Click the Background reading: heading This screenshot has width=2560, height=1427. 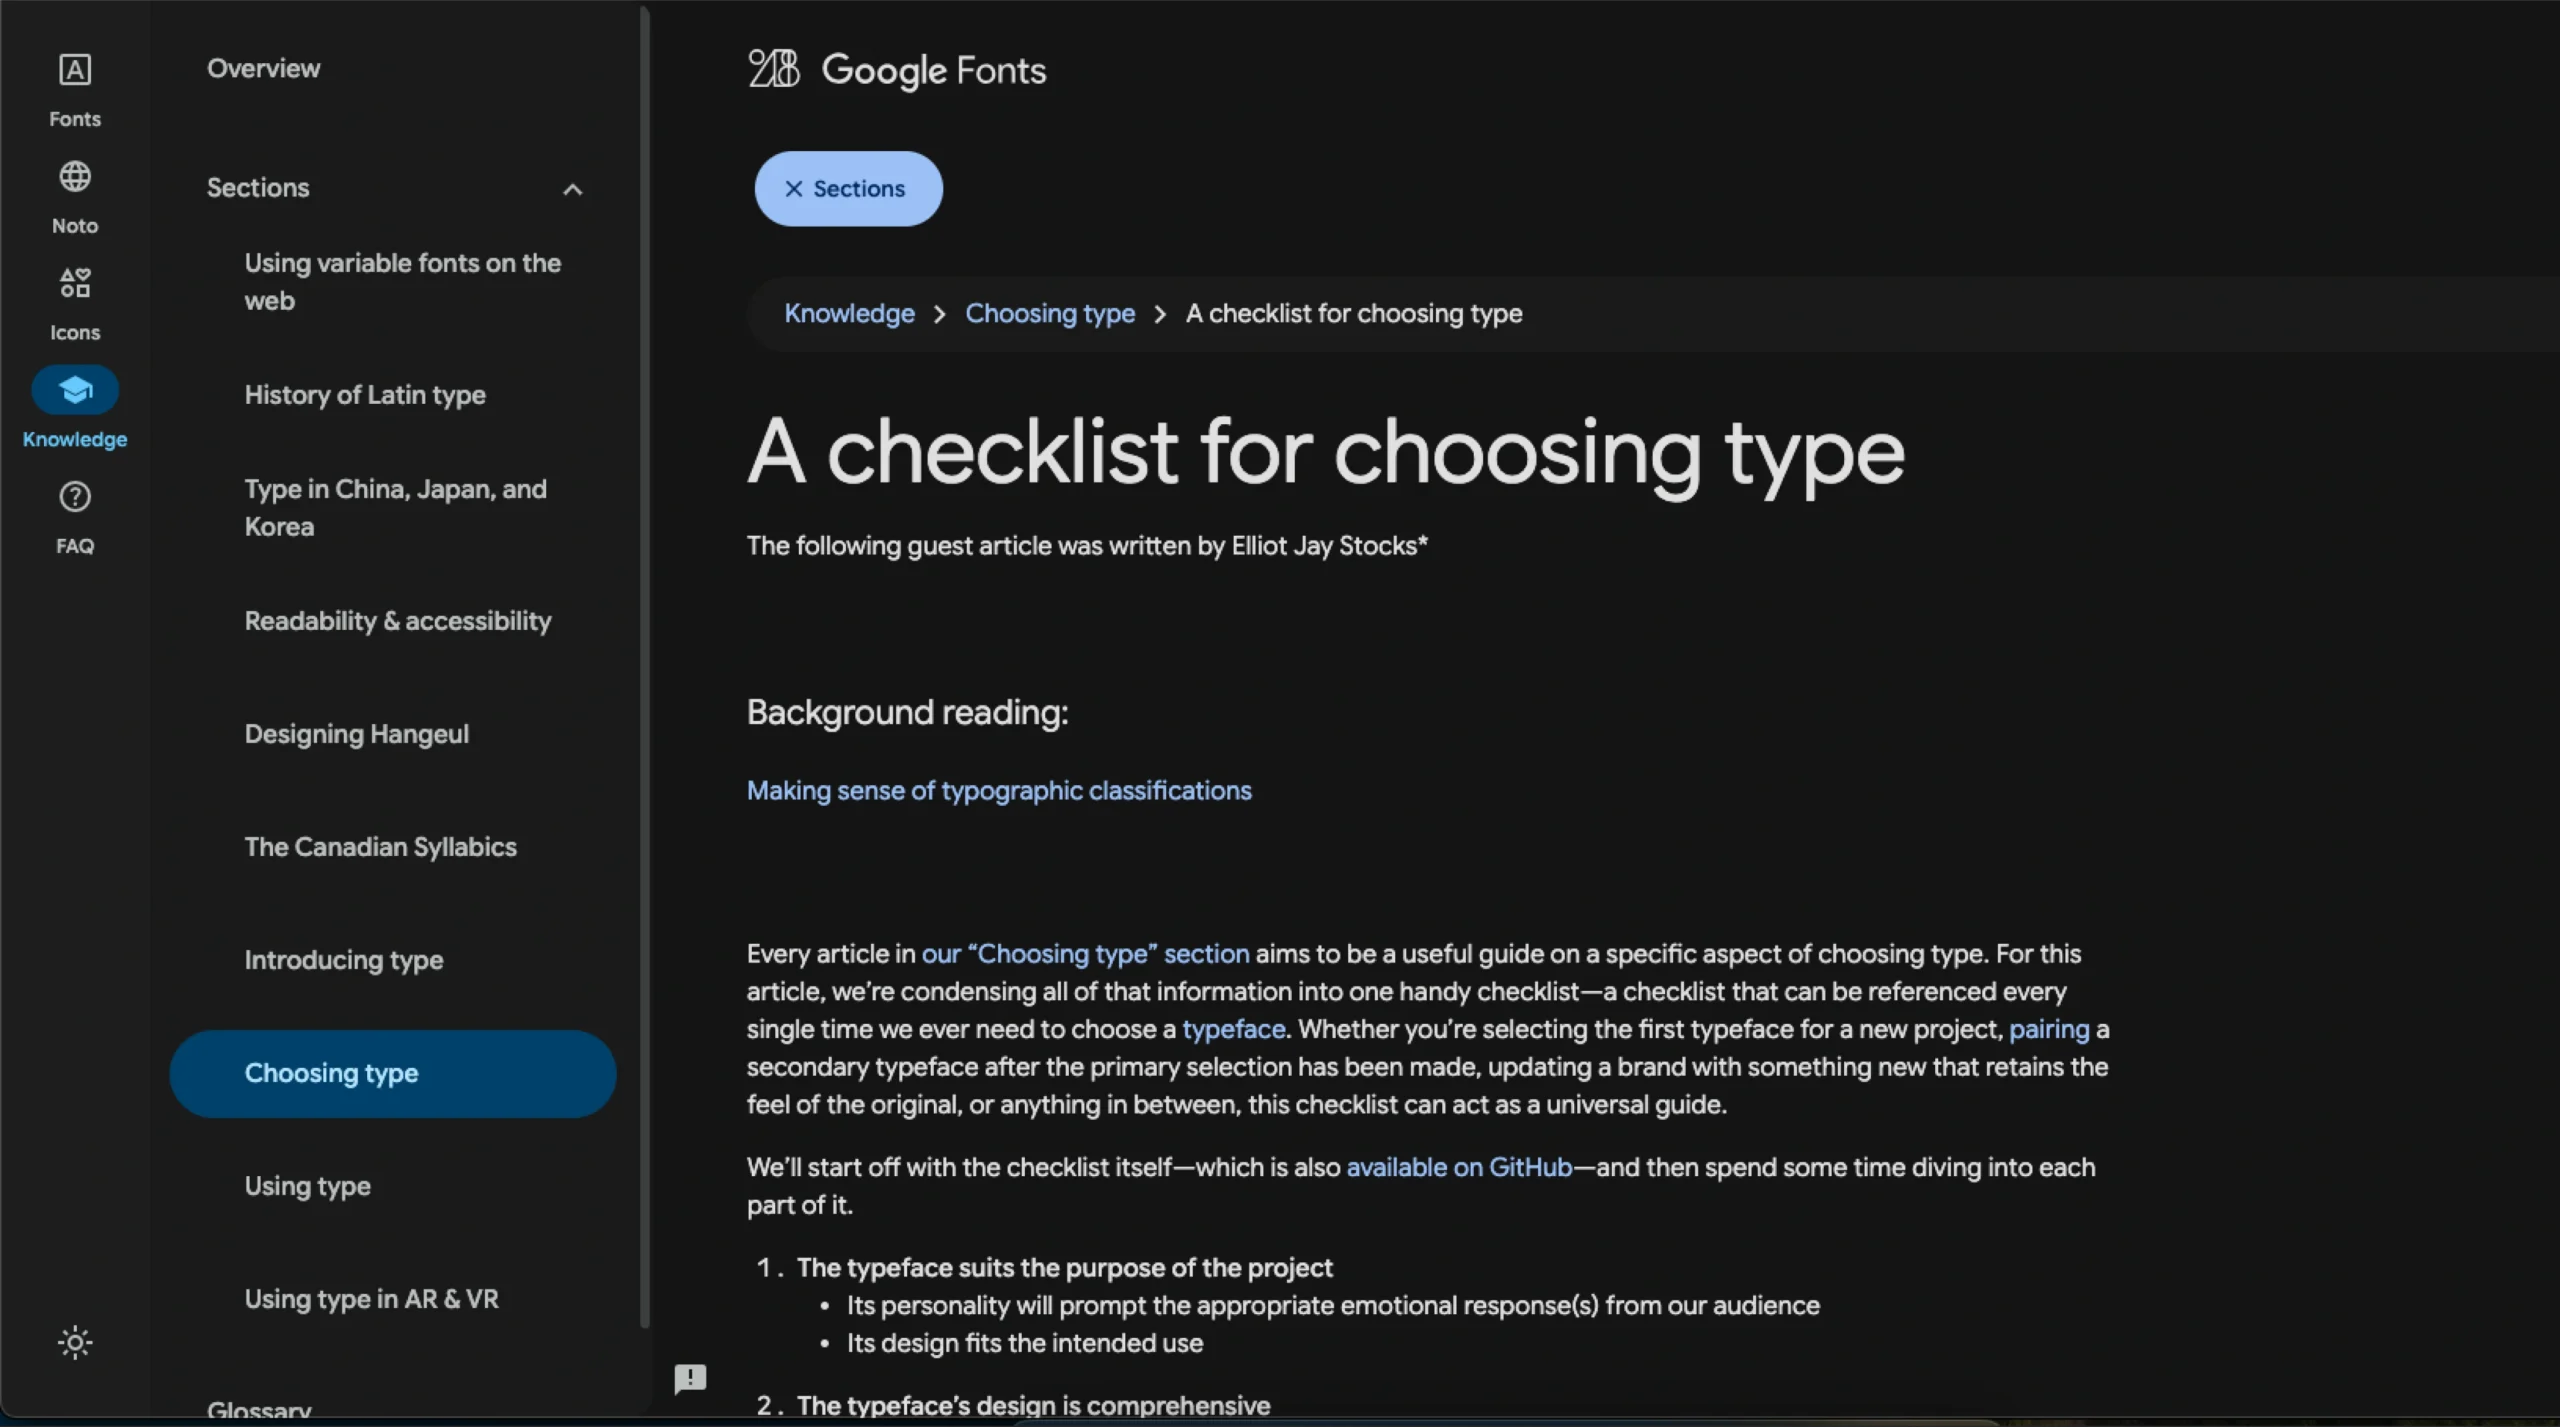click(x=908, y=713)
